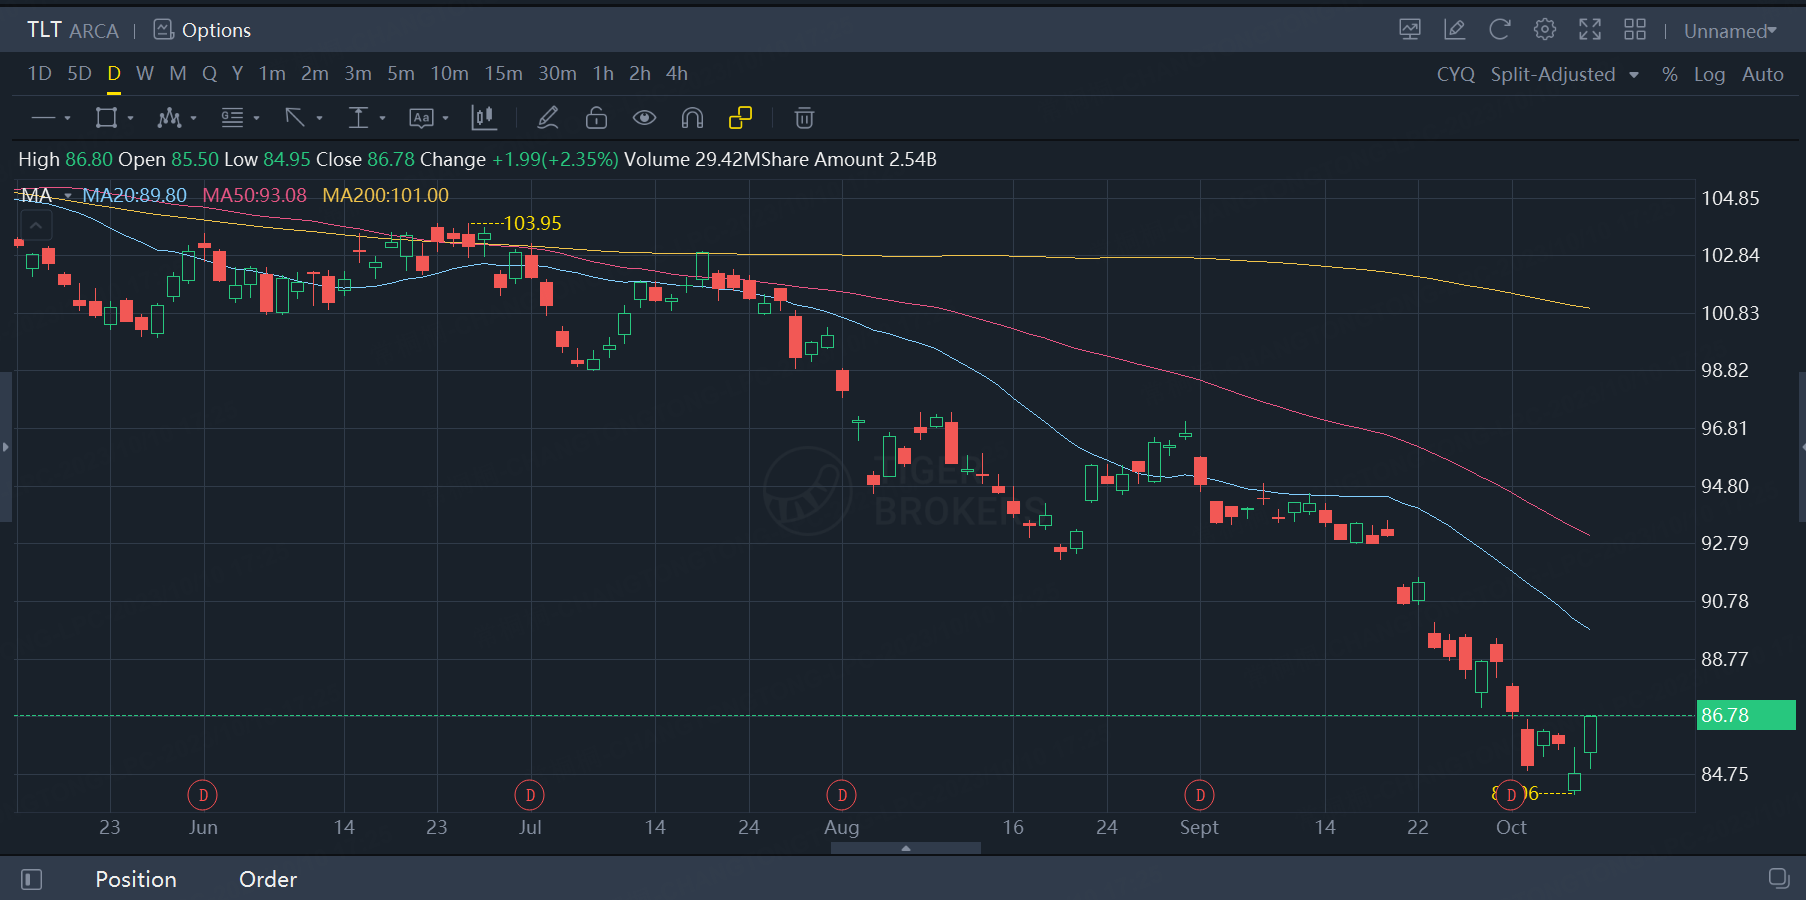Expand the Unnamed layout dropdown

coord(1730,31)
